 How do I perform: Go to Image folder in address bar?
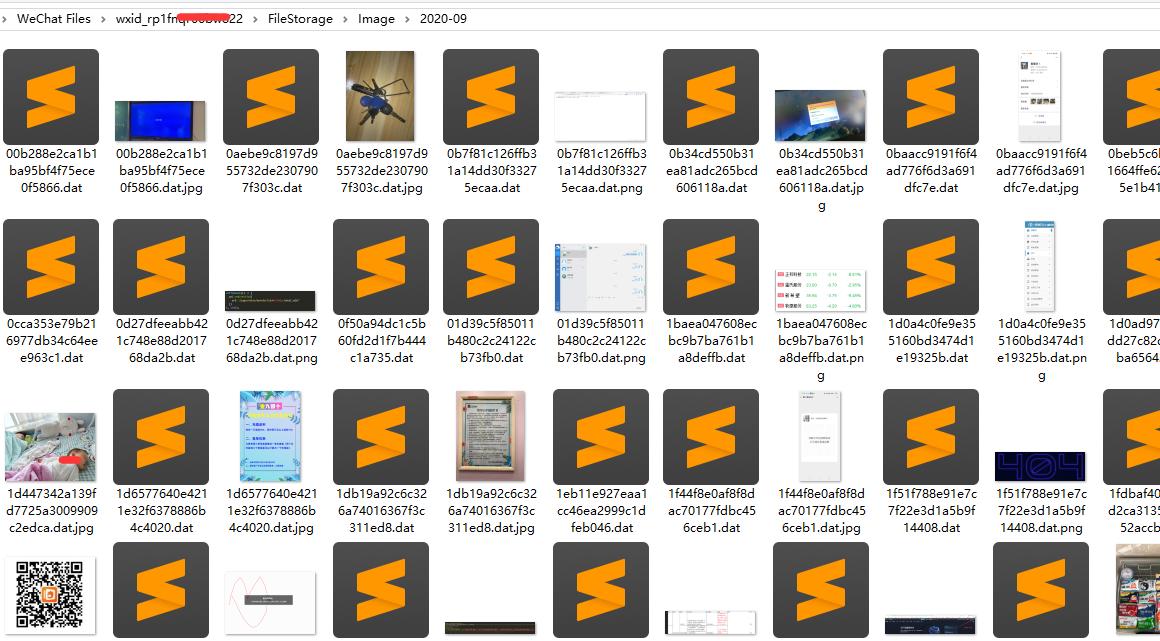[377, 19]
